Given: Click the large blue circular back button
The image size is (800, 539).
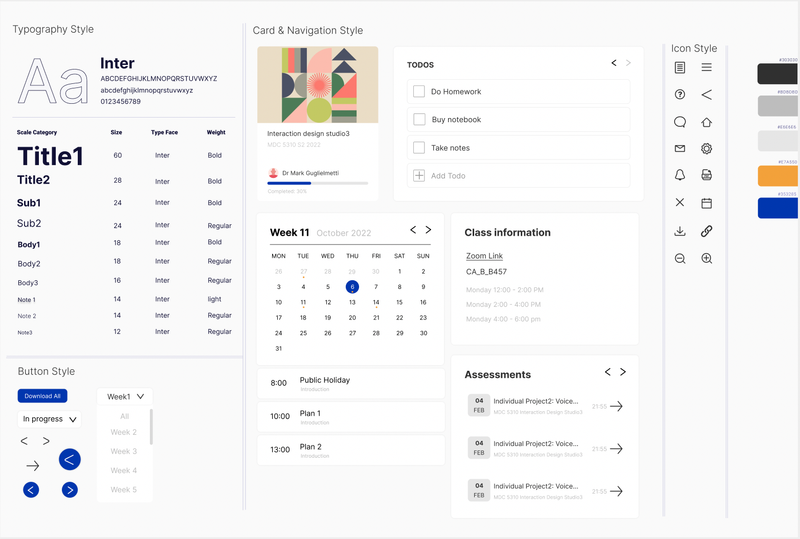Looking at the screenshot, I should click(69, 459).
